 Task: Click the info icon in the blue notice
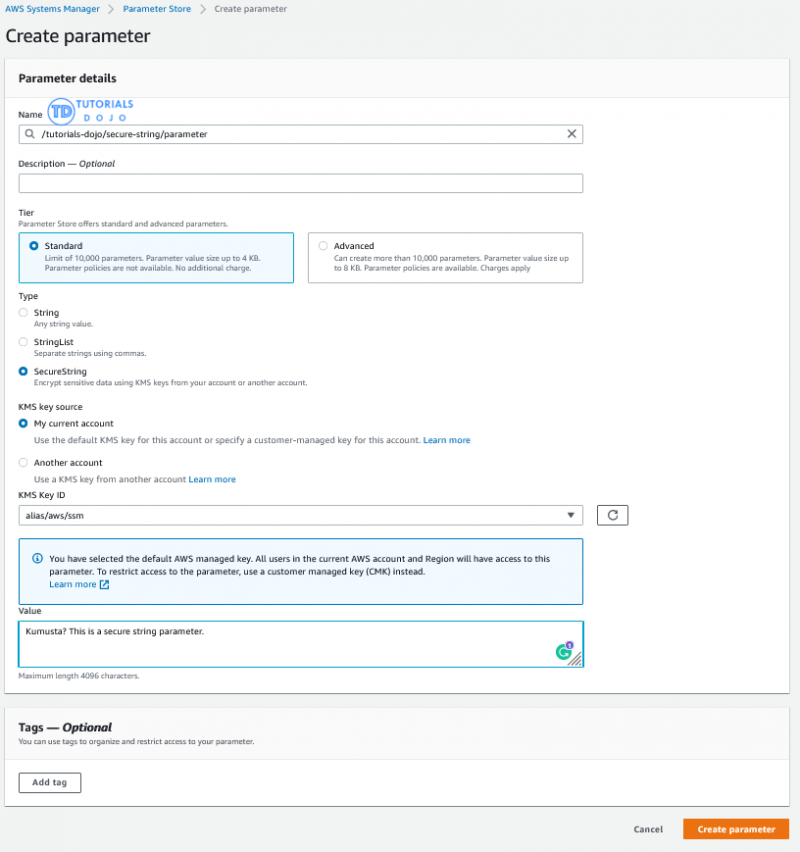37,559
